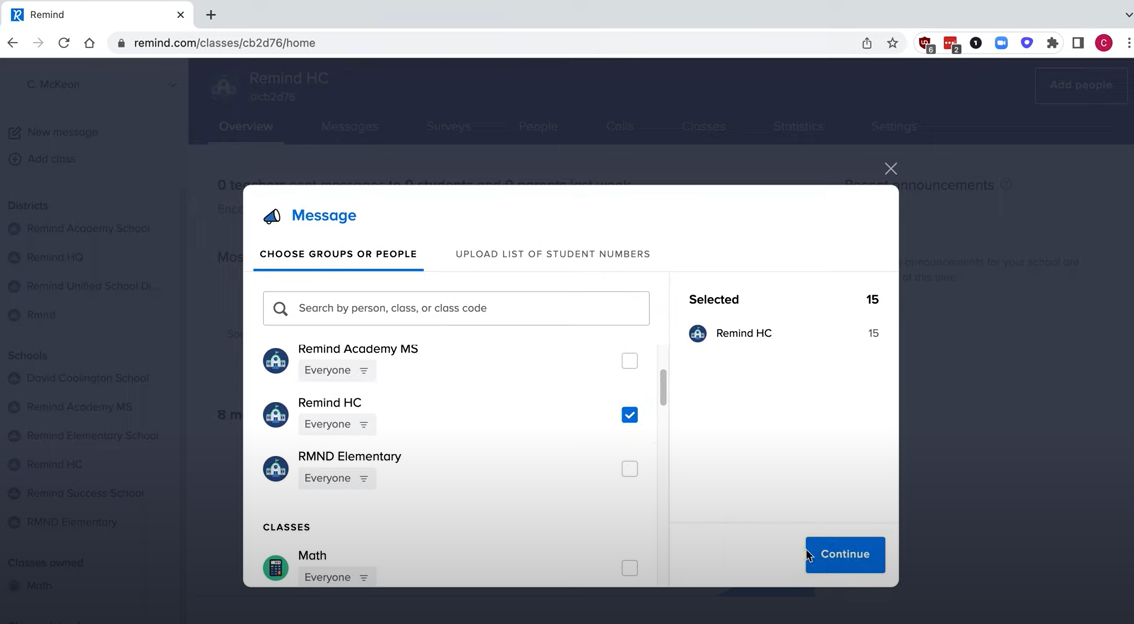Open the People tab
This screenshot has width=1134, height=624.
coord(538,127)
